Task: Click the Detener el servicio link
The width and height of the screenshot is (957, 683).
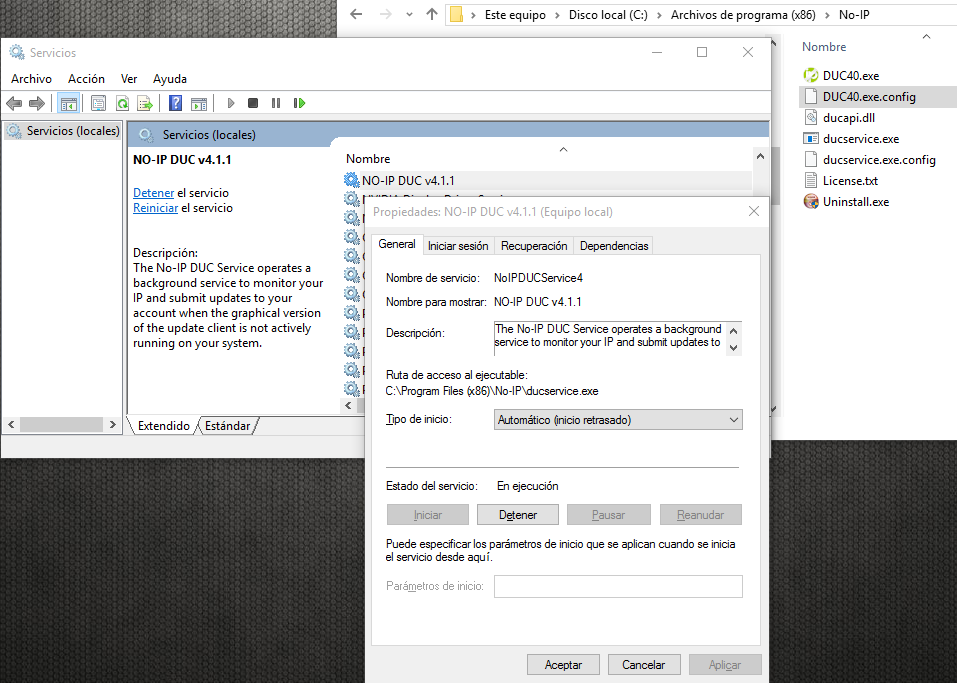Action: [x=153, y=193]
